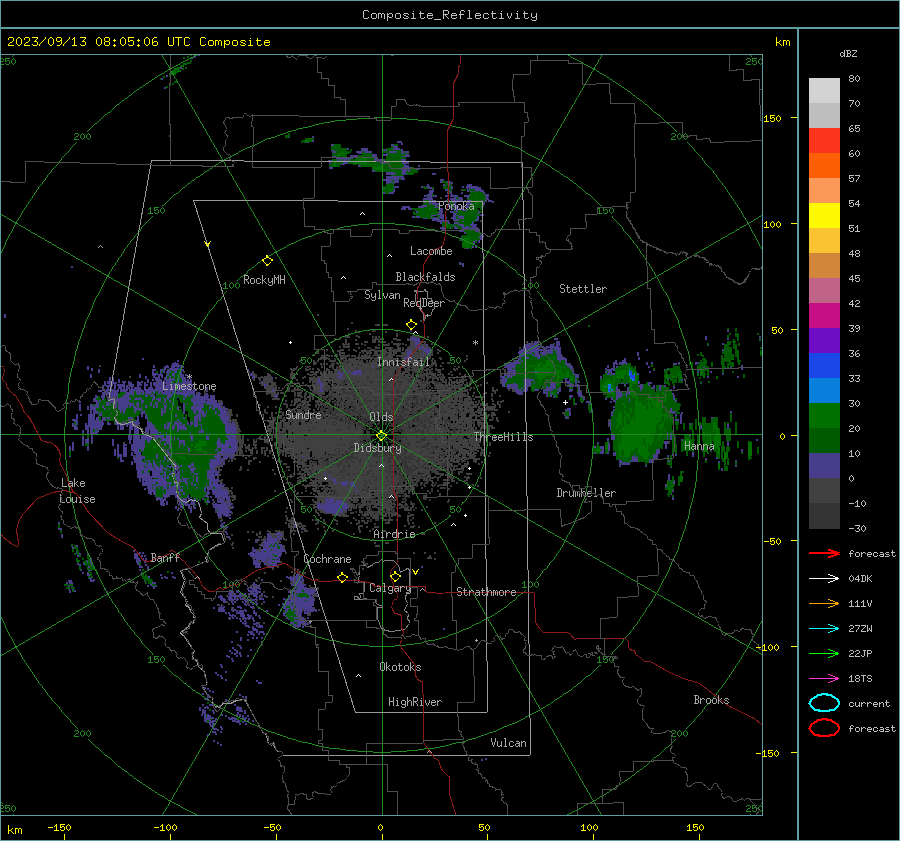Click the red forecast arrow in legend
Image resolution: width=900 pixels, height=841 pixels.
point(824,553)
